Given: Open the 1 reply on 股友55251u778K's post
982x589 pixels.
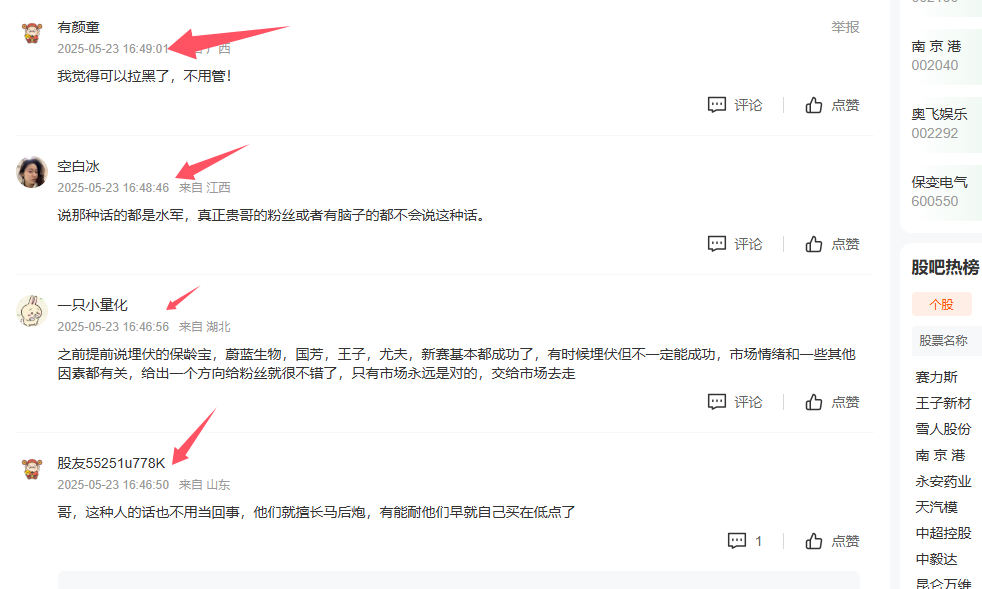Looking at the screenshot, I should point(745,541).
